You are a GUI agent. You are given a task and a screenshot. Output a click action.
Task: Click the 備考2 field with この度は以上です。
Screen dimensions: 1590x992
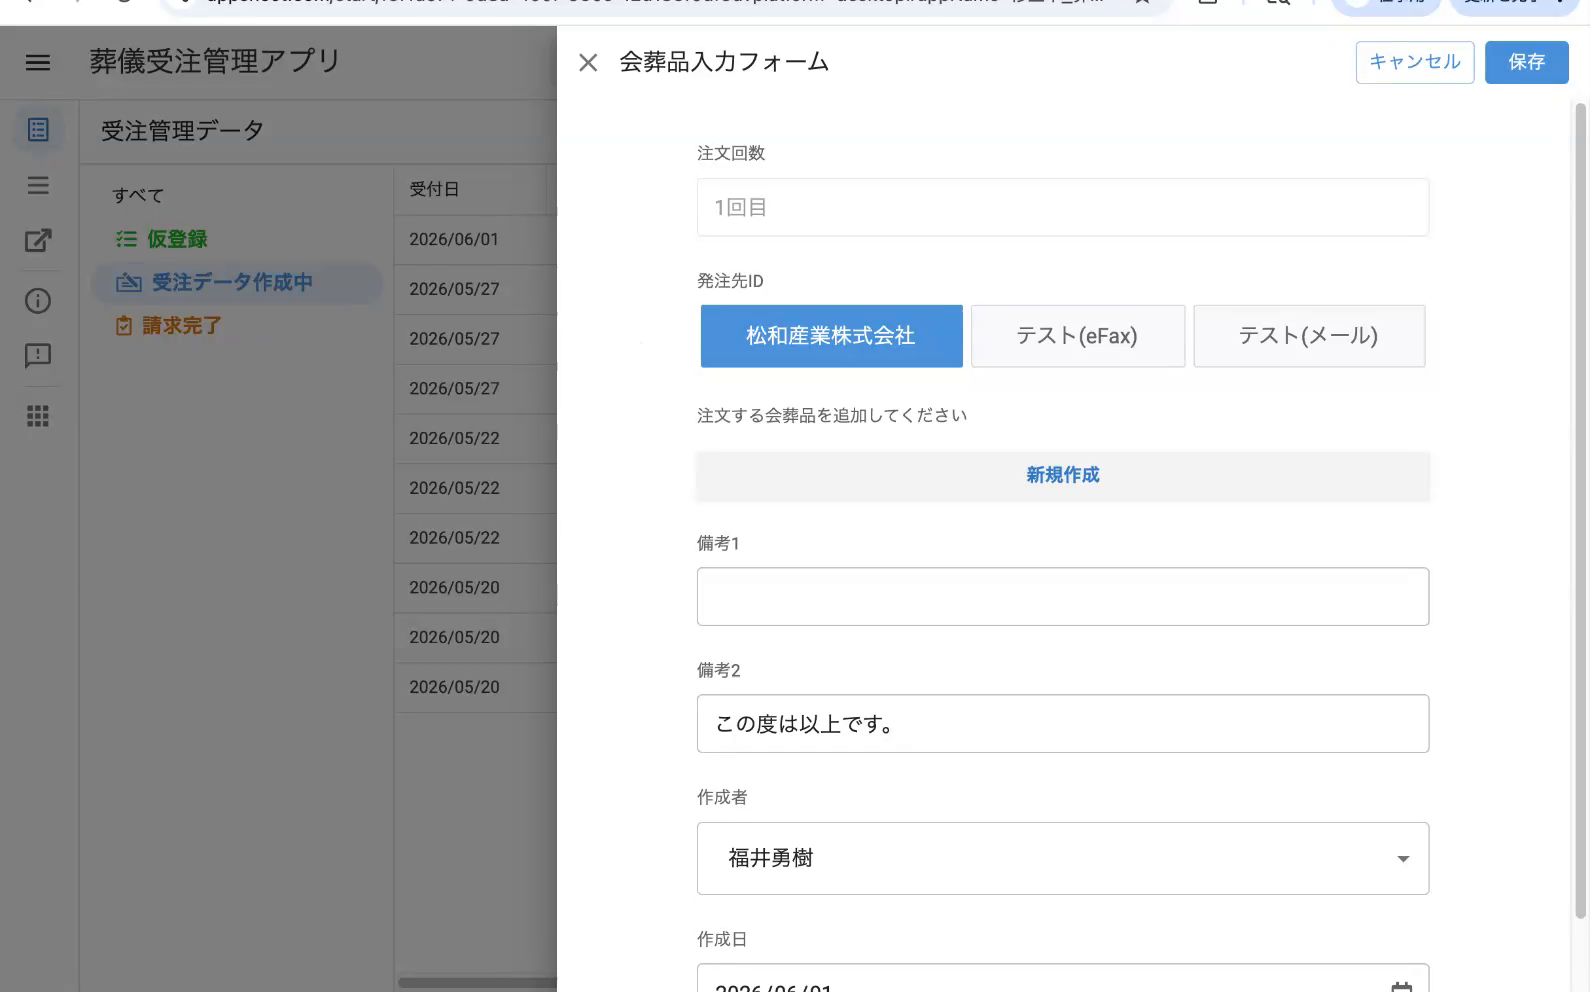coord(1062,724)
